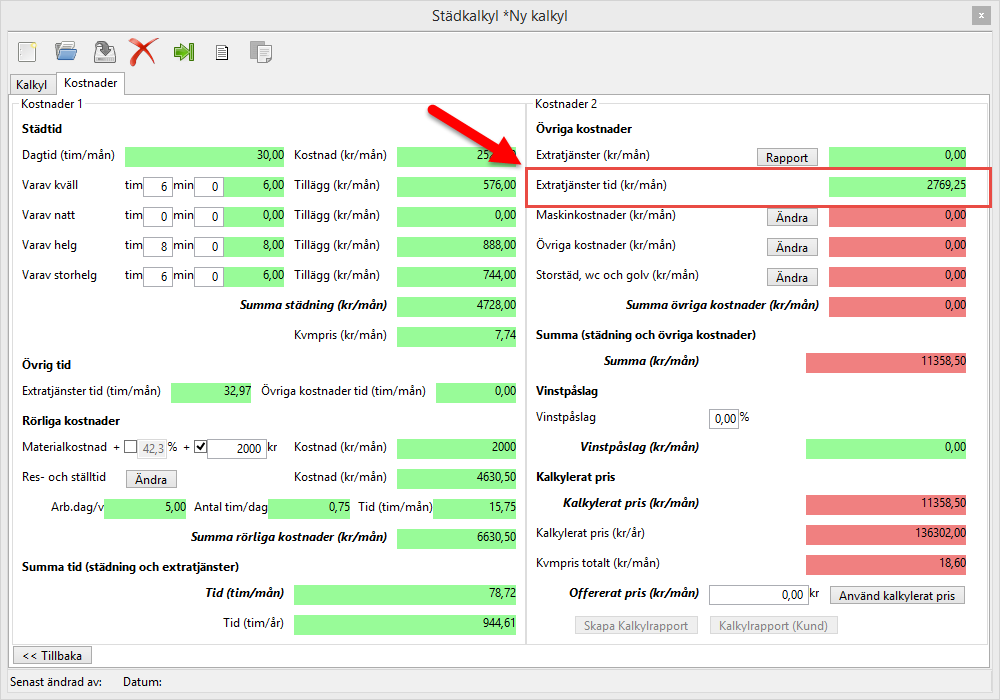This screenshot has height=700, width=1000.
Task: Go back with the << Tillbaka button
Action: tap(52, 656)
